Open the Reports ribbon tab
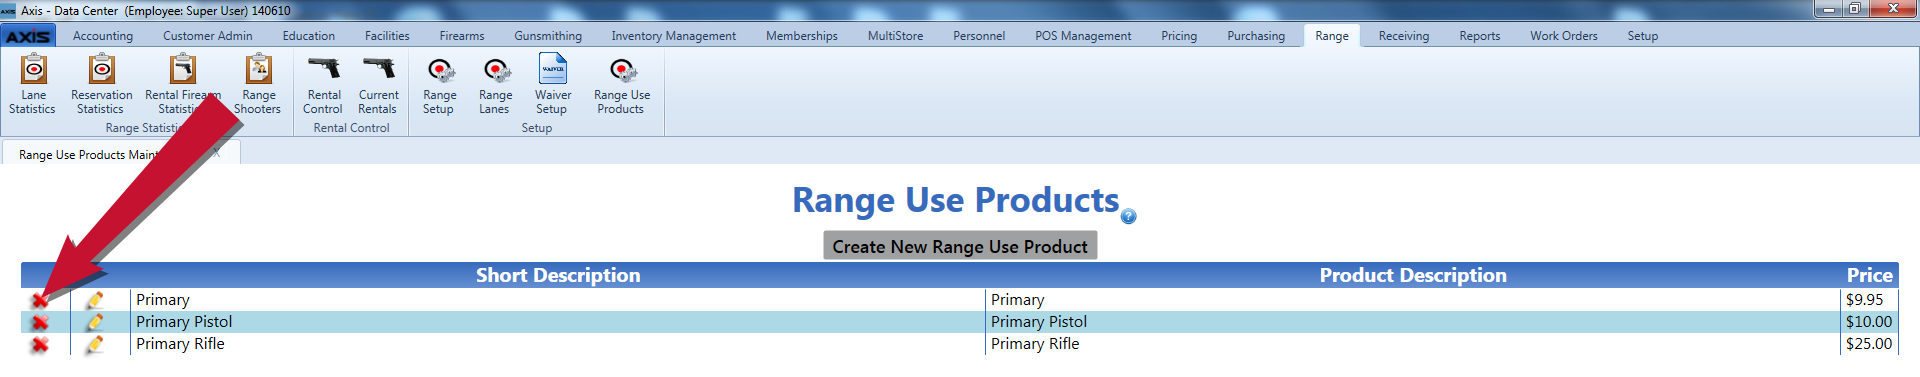The height and width of the screenshot is (377, 1920). coord(1480,36)
